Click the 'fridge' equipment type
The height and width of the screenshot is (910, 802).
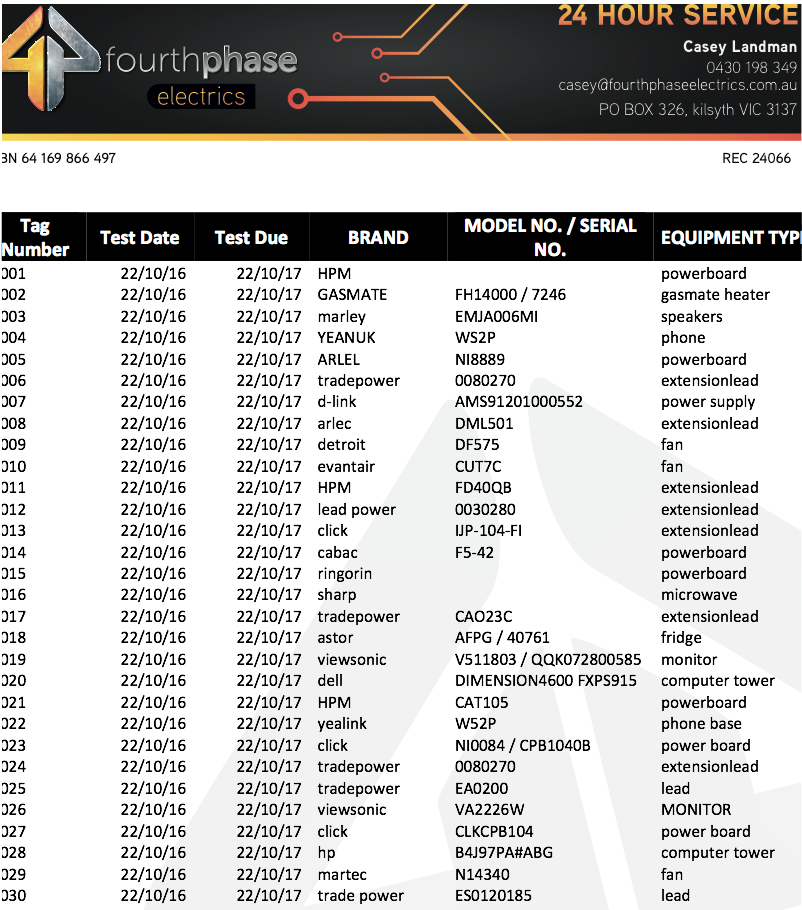(x=681, y=638)
